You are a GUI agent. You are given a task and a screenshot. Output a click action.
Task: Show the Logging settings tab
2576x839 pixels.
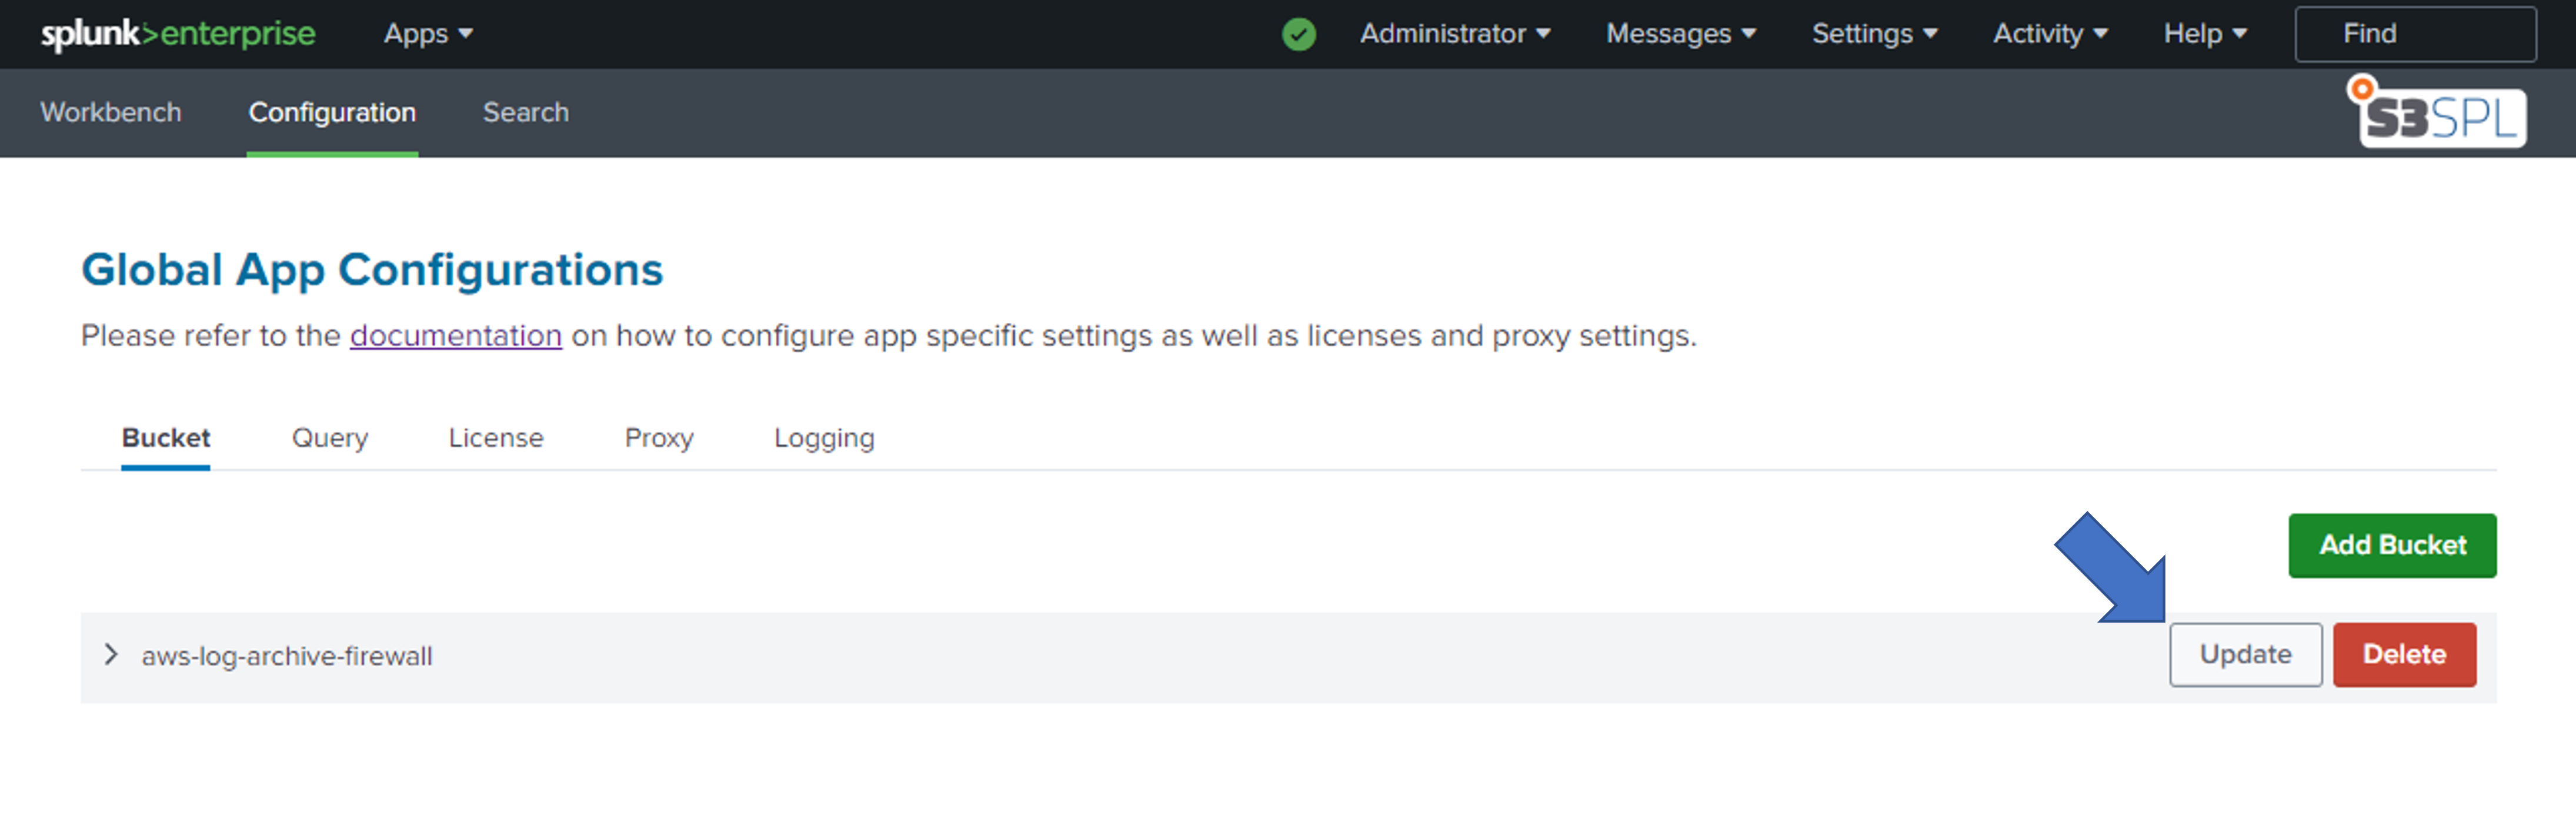pyautogui.click(x=824, y=438)
